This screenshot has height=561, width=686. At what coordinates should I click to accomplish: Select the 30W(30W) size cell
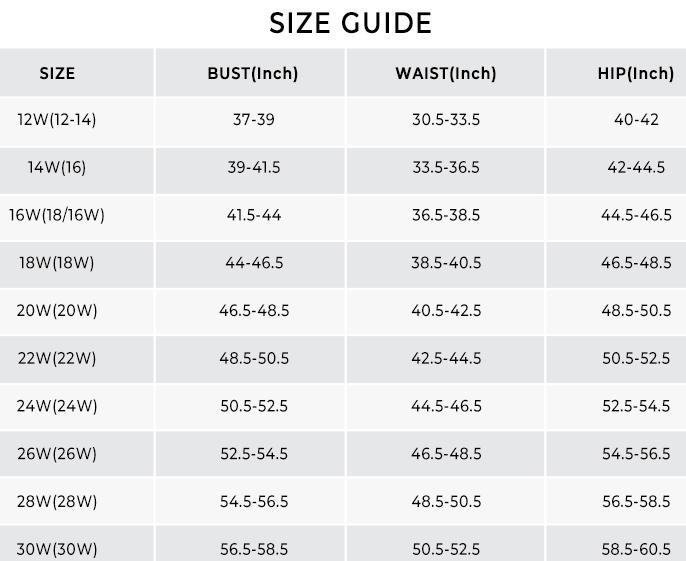click(57, 549)
